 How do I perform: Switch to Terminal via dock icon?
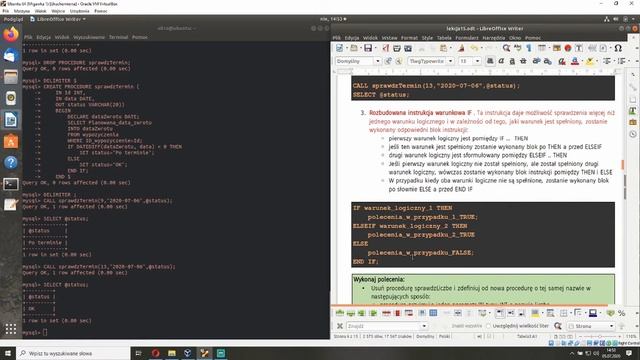11,184
